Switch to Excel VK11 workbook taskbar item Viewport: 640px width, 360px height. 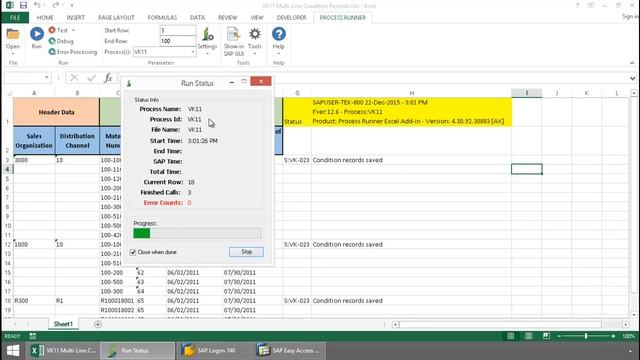(x=64, y=351)
